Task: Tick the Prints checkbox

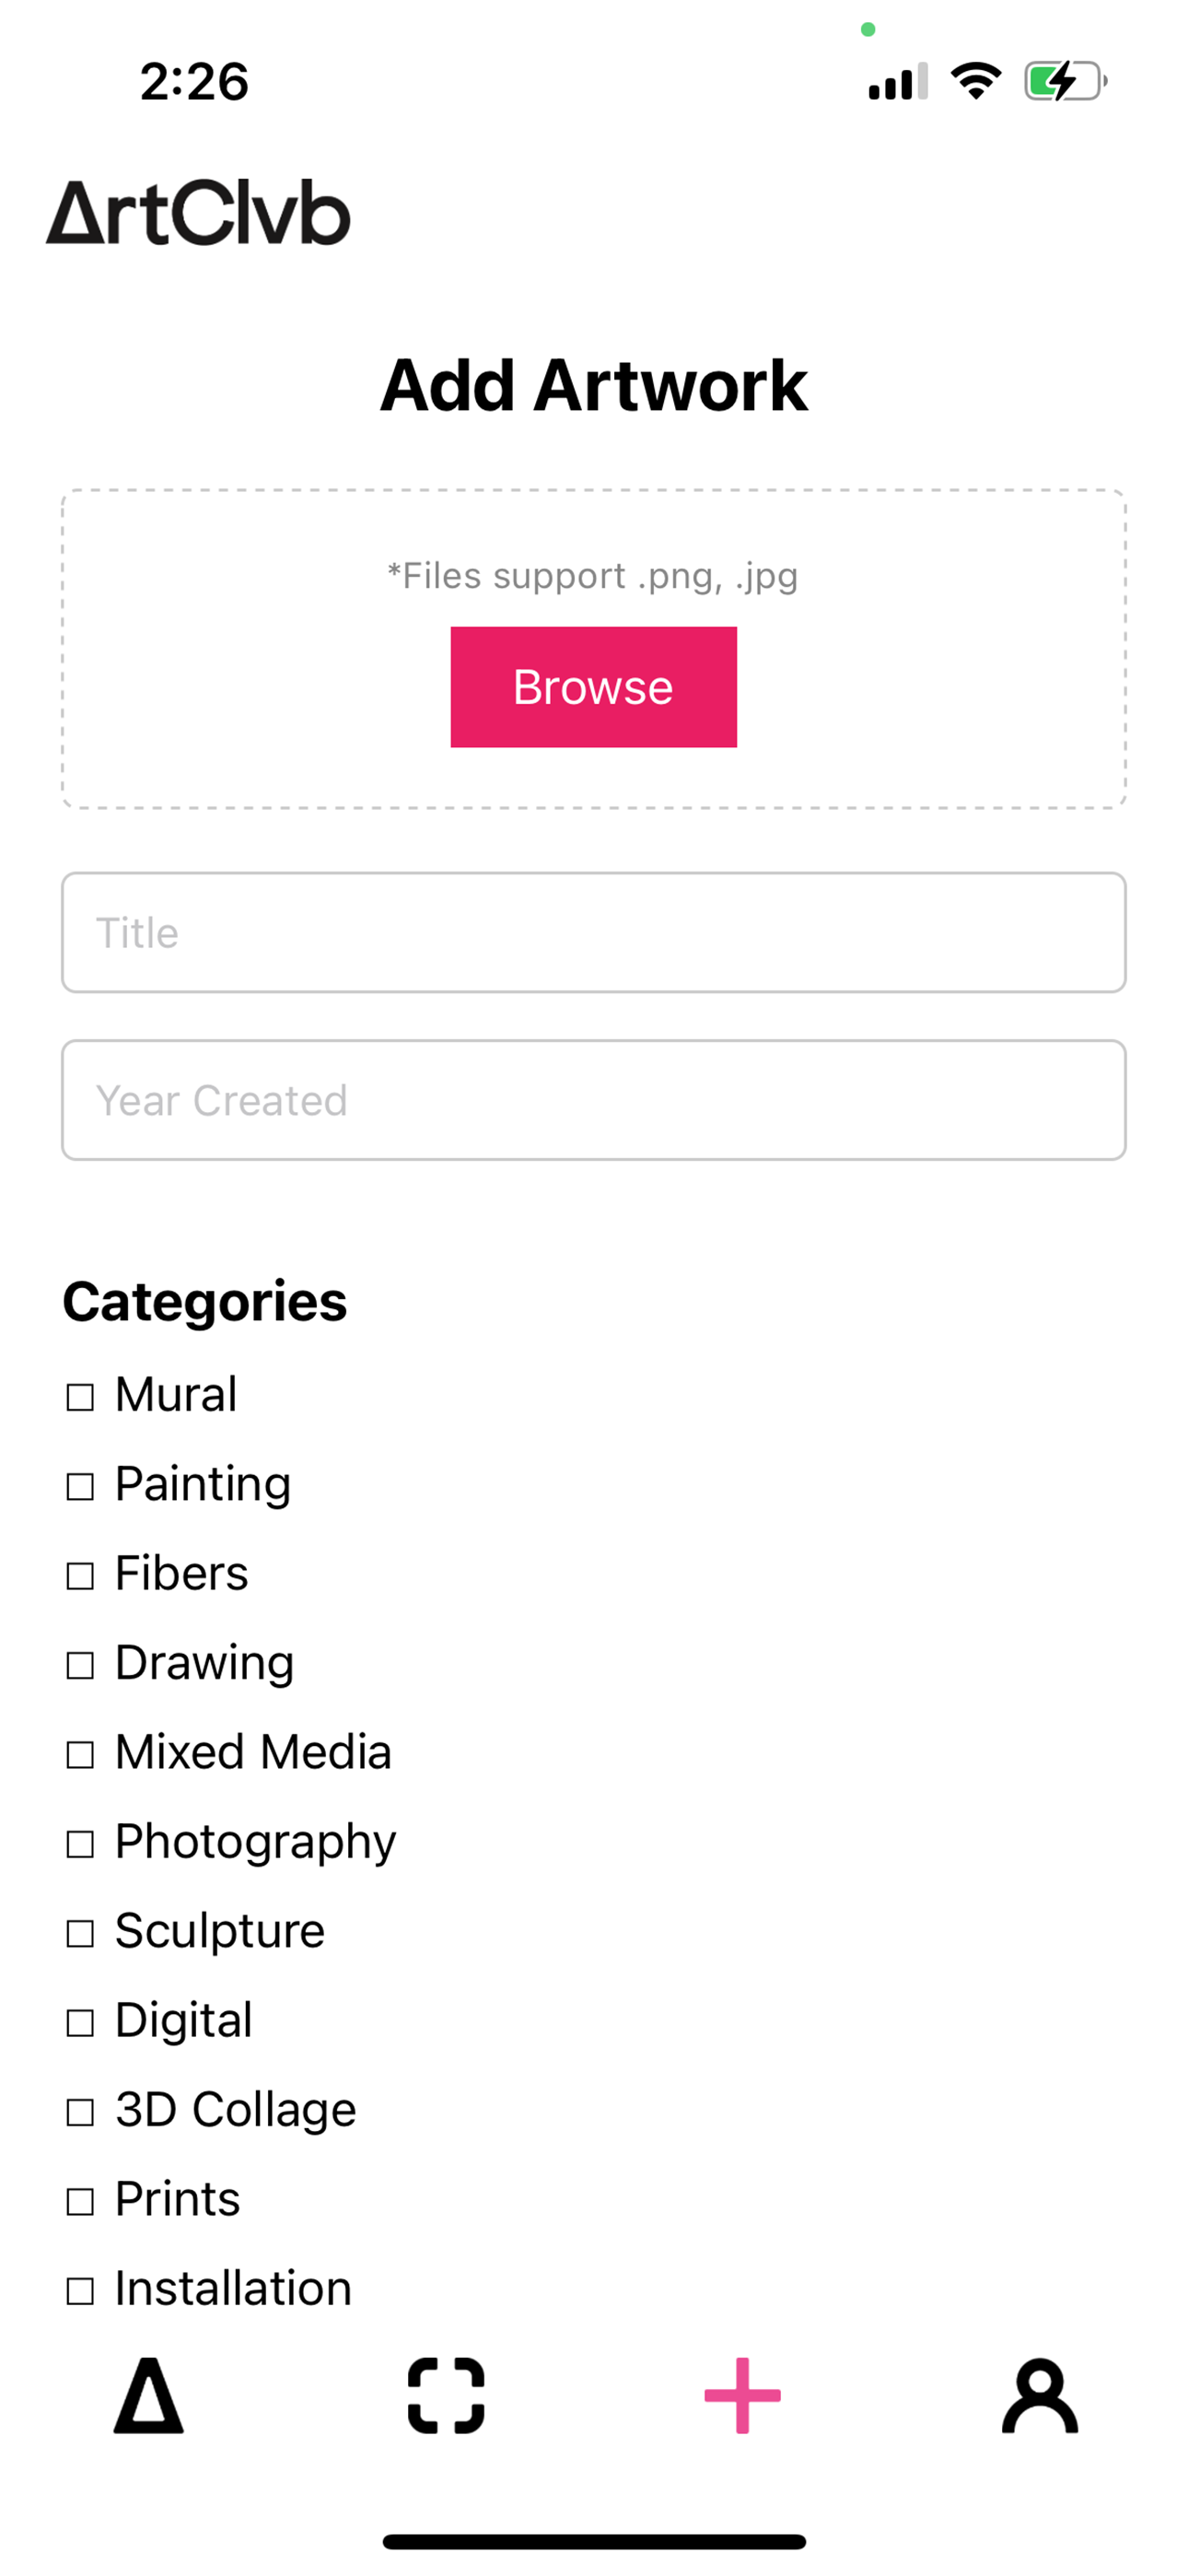Action: point(80,2201)
